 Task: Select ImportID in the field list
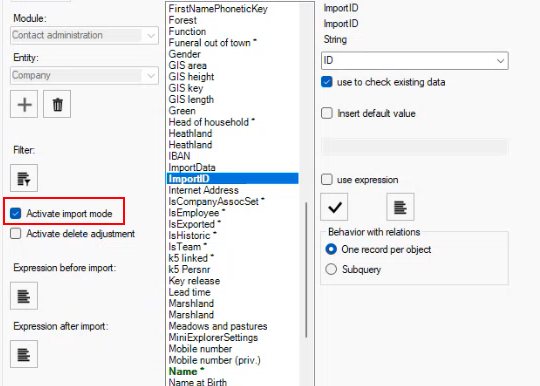click(x=232, y=178)
